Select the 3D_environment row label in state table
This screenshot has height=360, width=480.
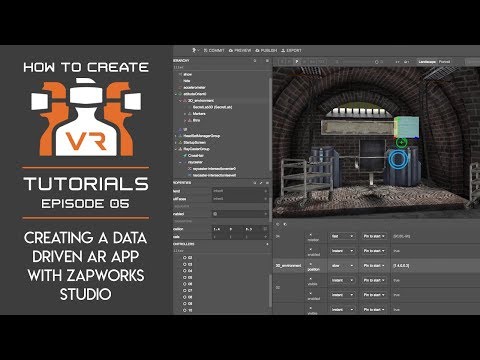pos(288,266)
